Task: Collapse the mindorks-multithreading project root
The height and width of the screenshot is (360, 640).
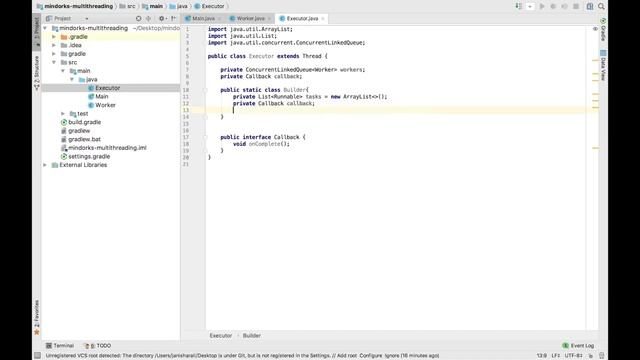Action: pyautogui.click(x=45, y=28)
